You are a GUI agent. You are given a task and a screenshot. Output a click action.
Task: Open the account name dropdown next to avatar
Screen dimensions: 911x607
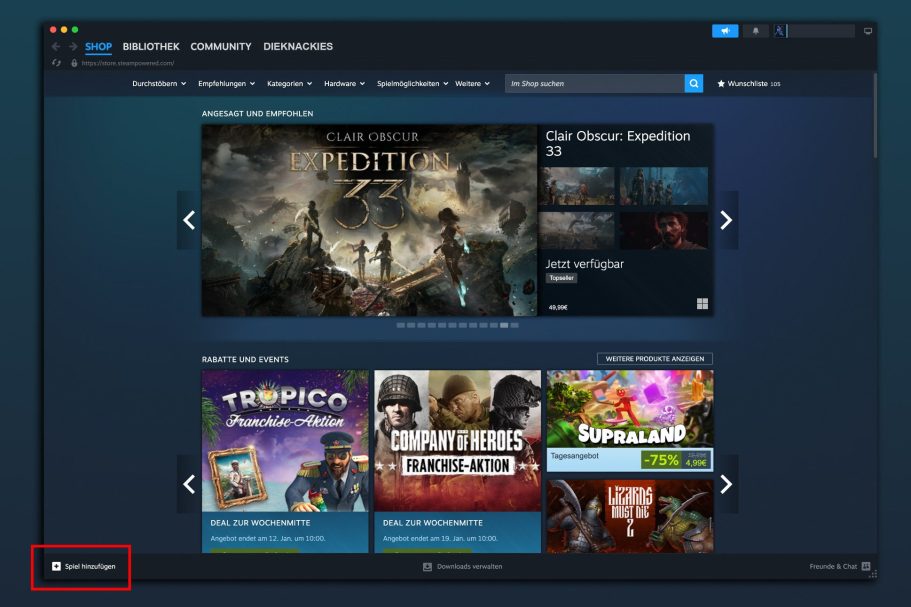point(821,31)
